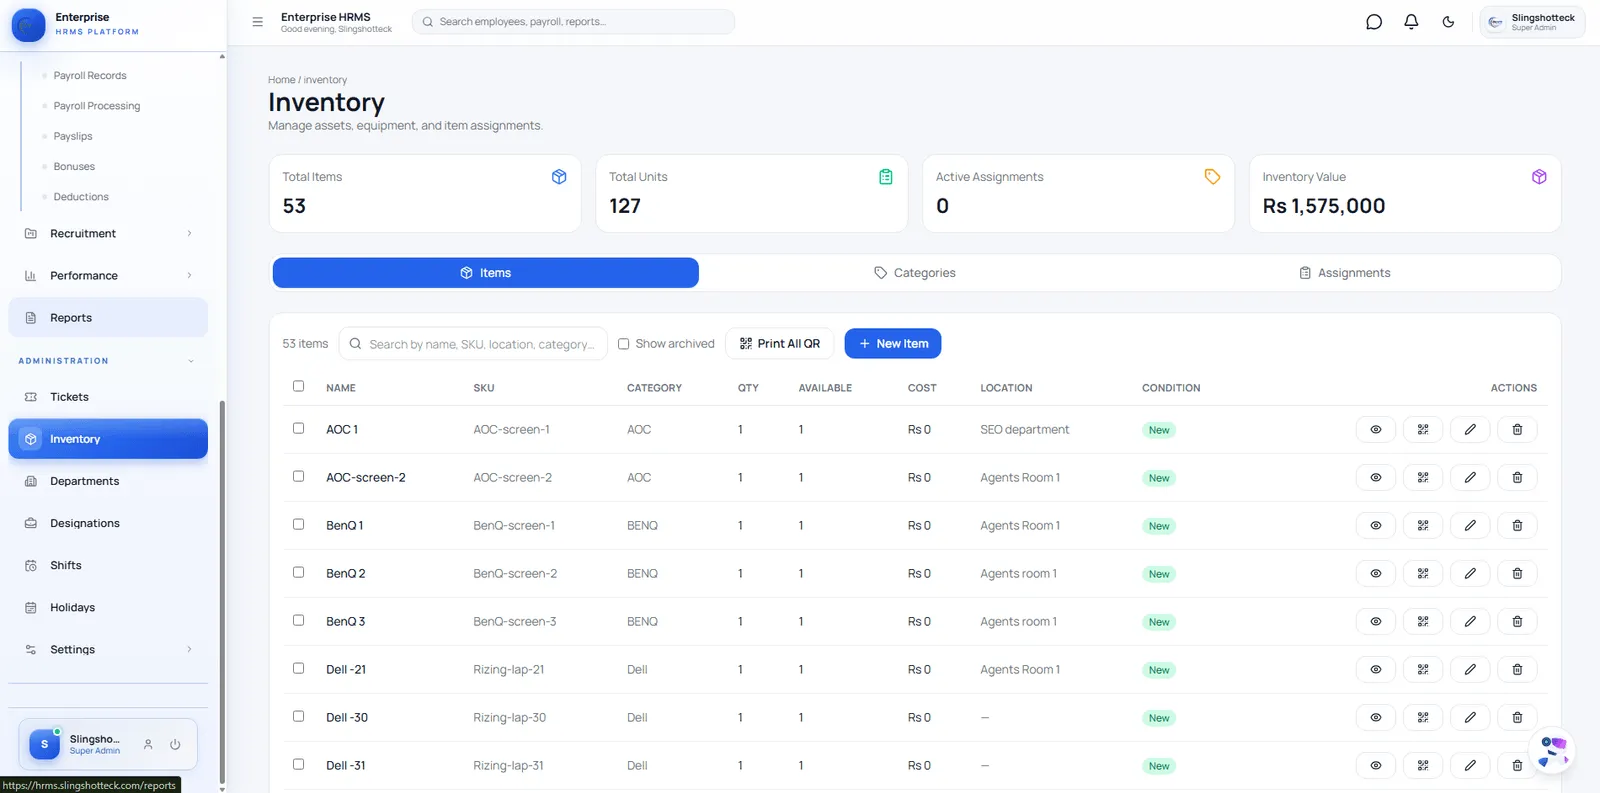1600x793 pixels.
Task: Show QR code for BenQ 1
Action: [1423, 526]
